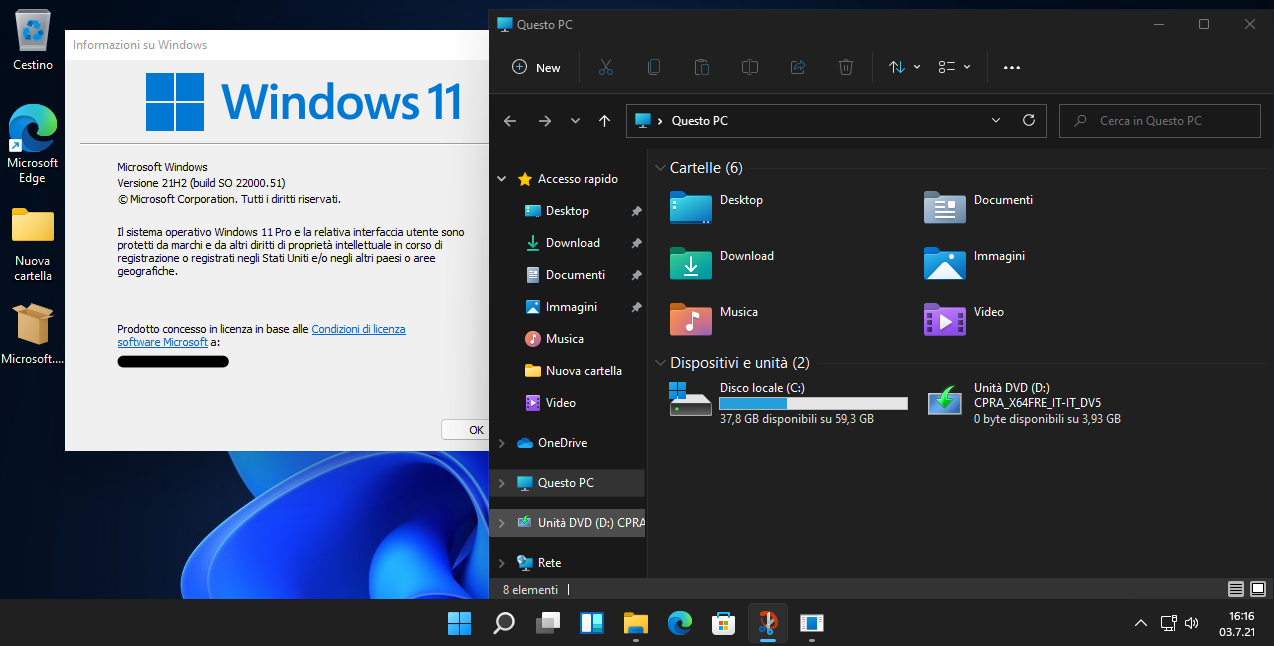Open Microsoft Store from taskbar
Viewport: 1274px width, 646px height.
[x=724, y=623]
